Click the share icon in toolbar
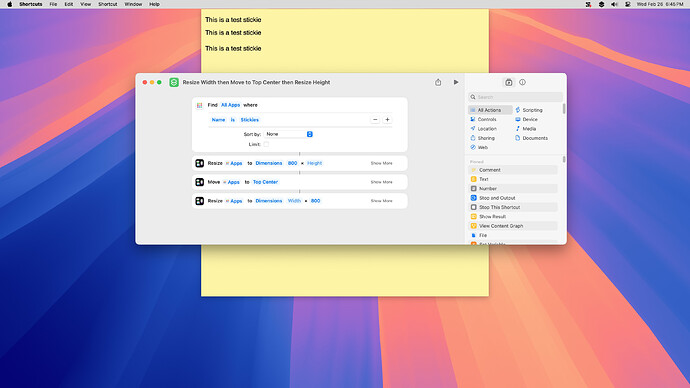 (x=438, y=82)
